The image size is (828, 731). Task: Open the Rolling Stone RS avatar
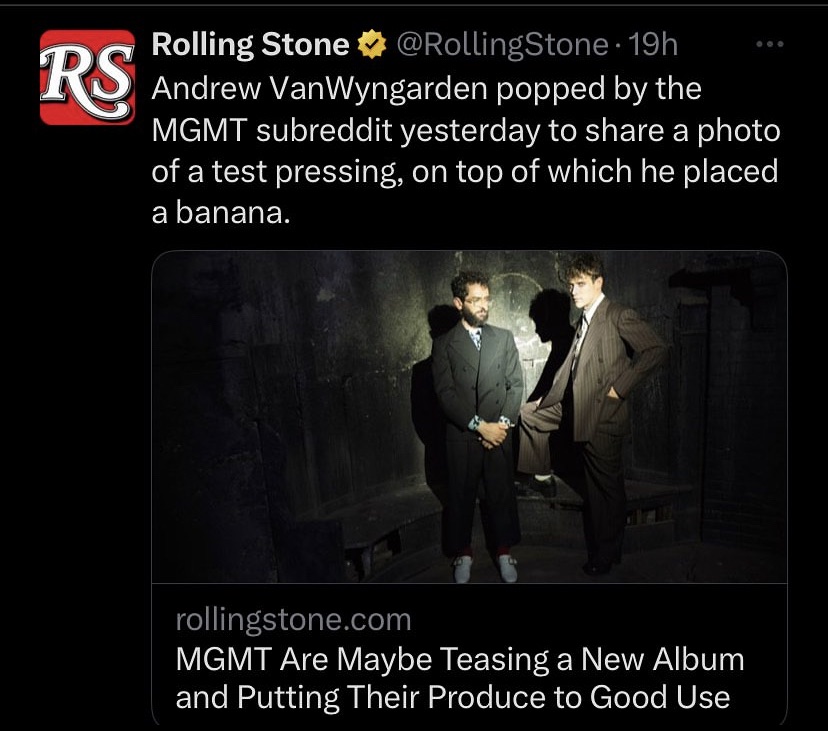tap(86, 78)
